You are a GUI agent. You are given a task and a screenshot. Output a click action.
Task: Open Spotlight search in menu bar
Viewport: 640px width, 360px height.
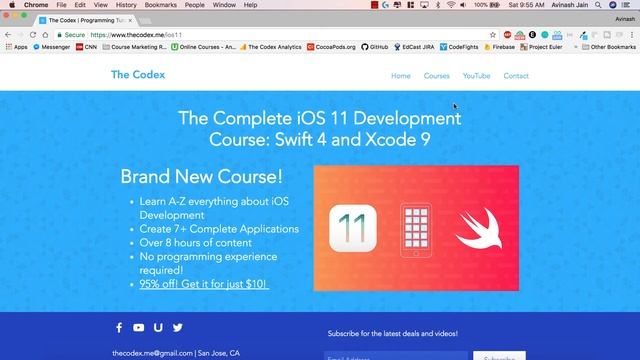tap(598, 5)
